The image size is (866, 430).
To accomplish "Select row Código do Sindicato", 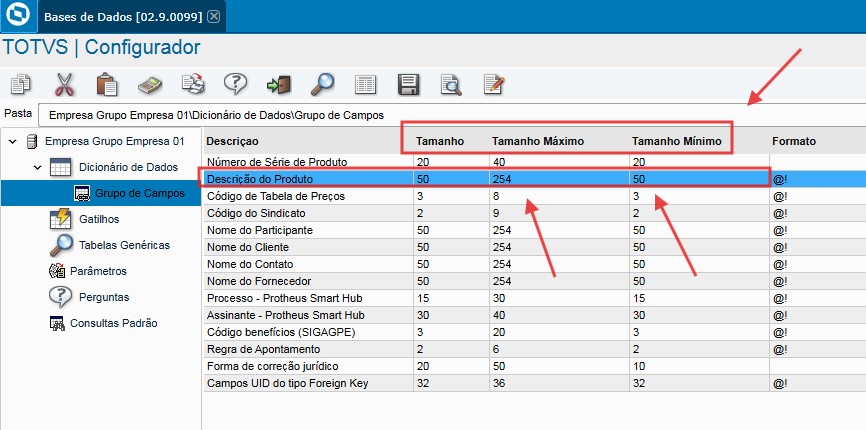I will point(535,213).
